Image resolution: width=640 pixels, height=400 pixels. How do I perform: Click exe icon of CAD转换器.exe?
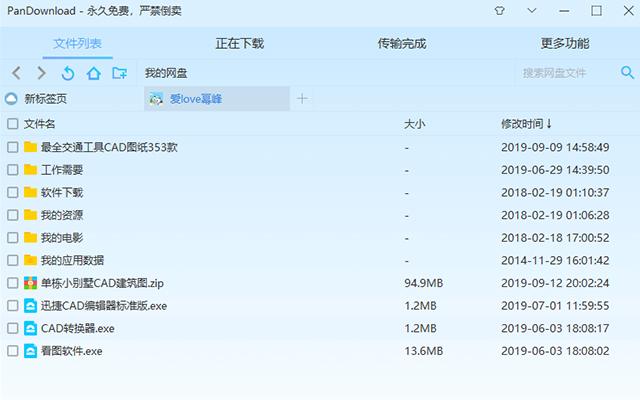pyautogui.click(x=30, y=328)
